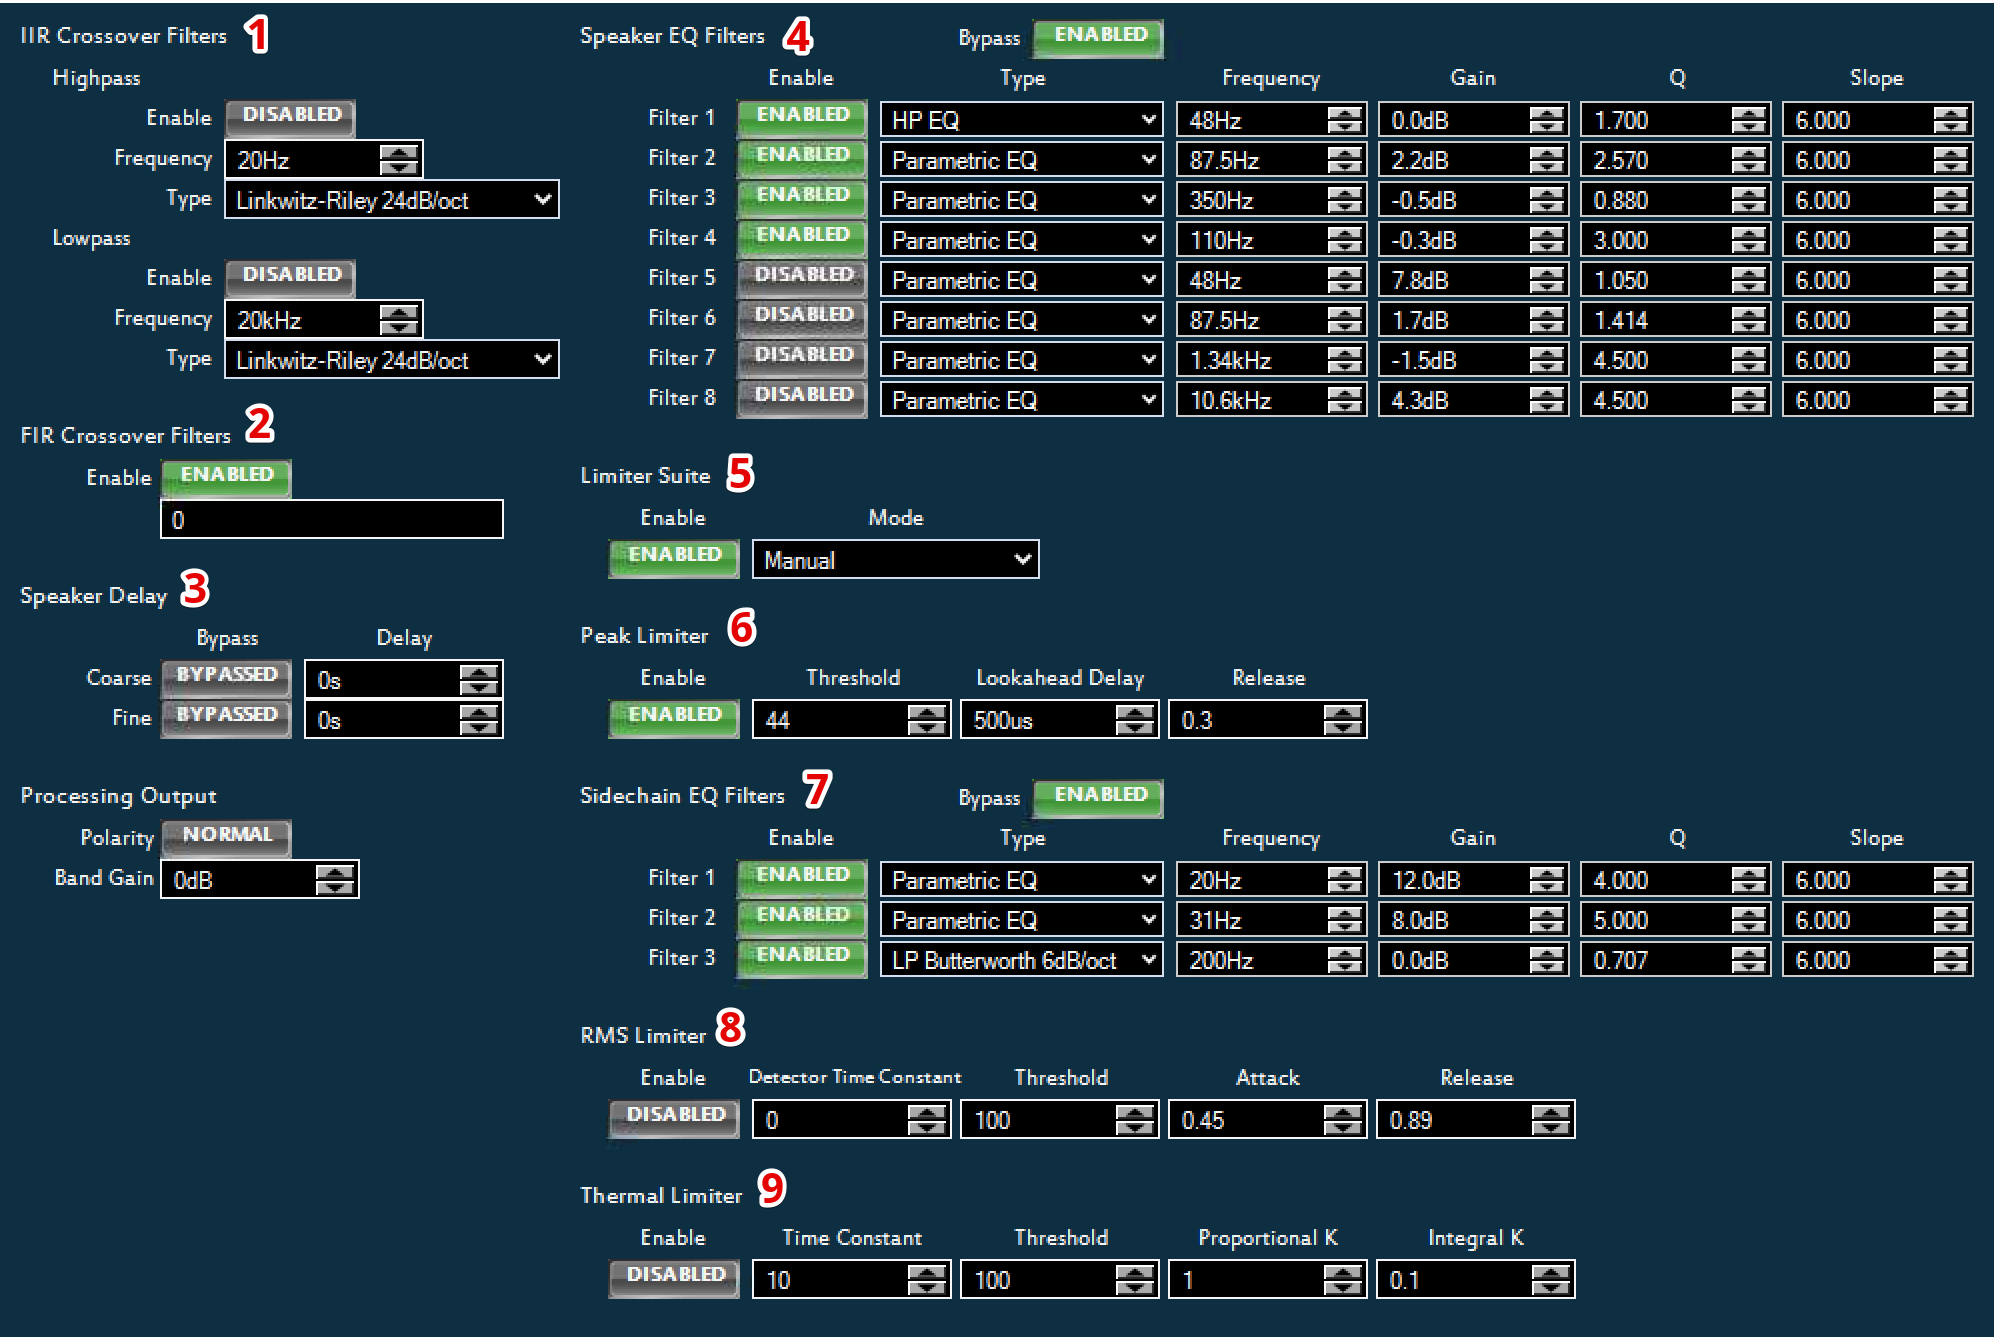Open Speaker EQ Filter 7 type dropdown

point(1021,359)
